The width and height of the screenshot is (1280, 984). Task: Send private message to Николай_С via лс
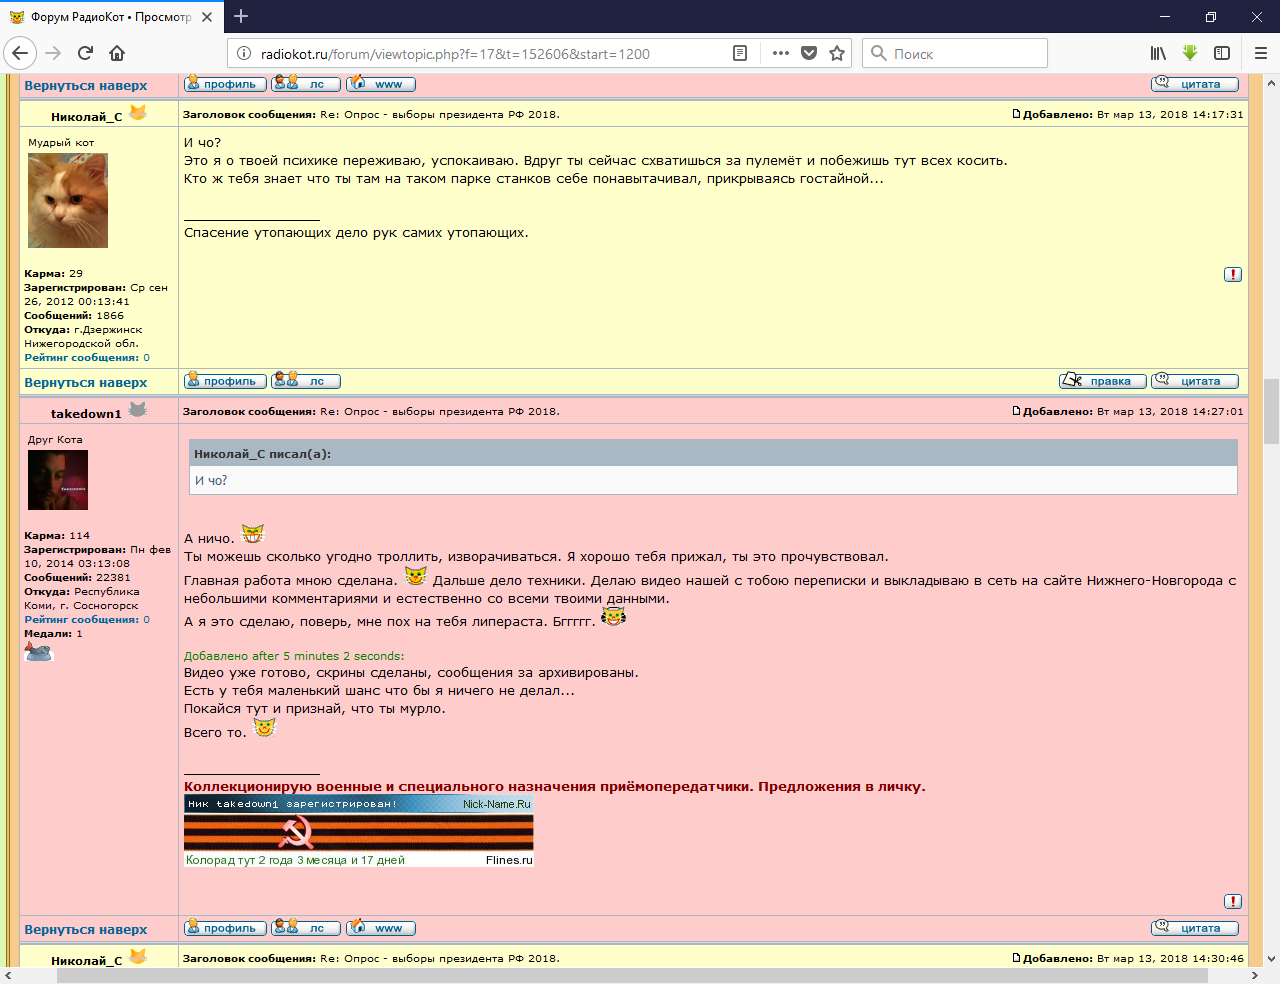point(306,381)
